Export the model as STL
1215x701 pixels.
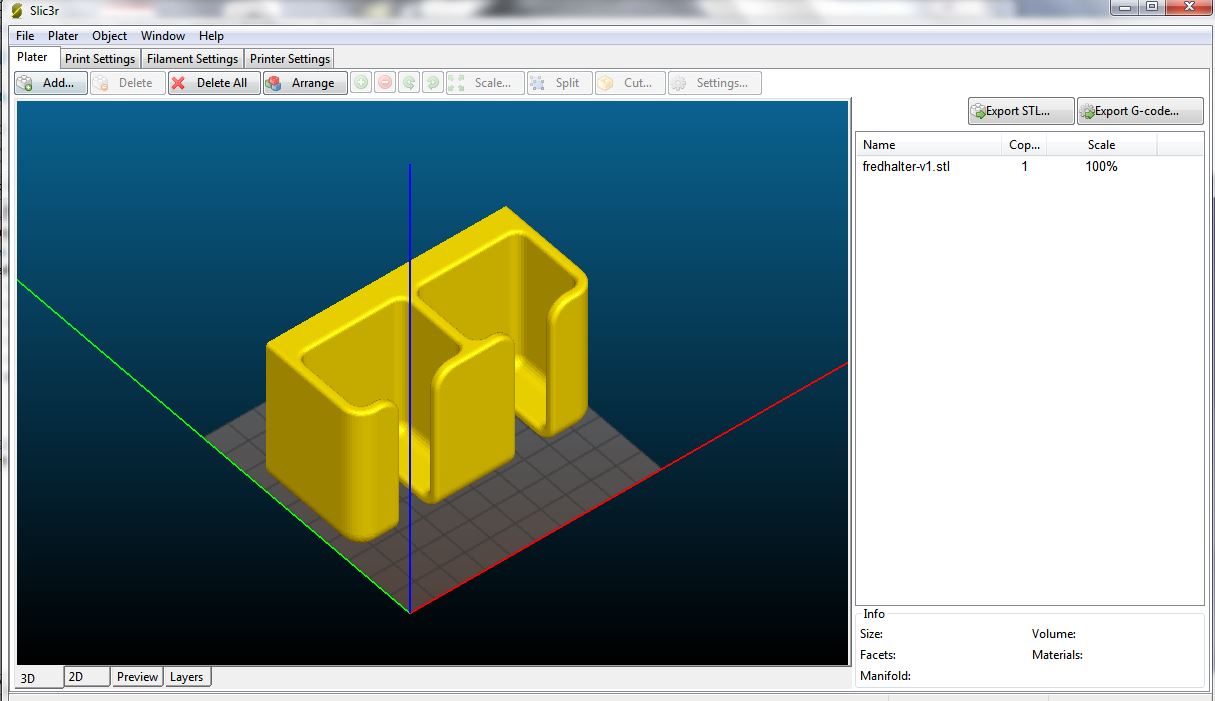[1020, 111]
